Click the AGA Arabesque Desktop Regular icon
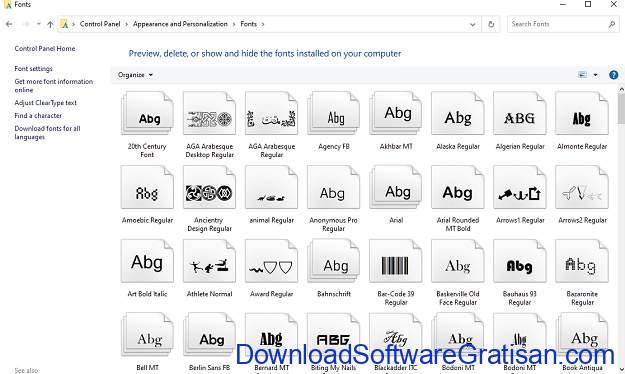The image size is (625, 374). coord(209,114)
